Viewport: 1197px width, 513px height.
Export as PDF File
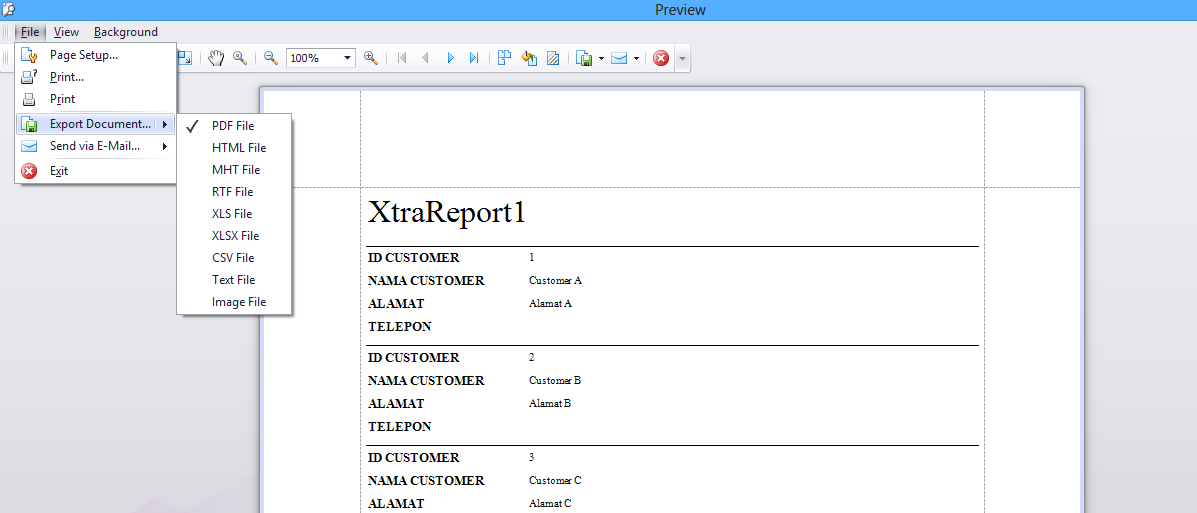point(234,126)
